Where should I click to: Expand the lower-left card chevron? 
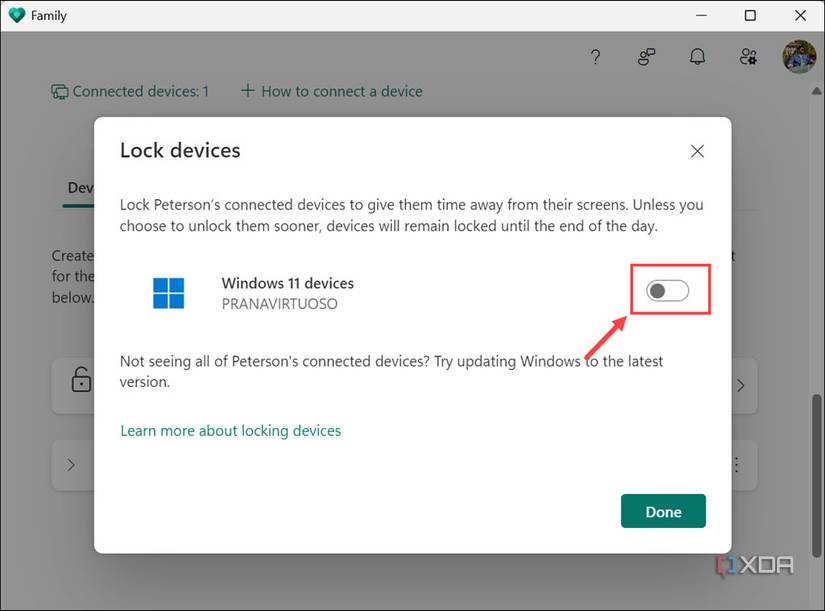tap(70, 464)
